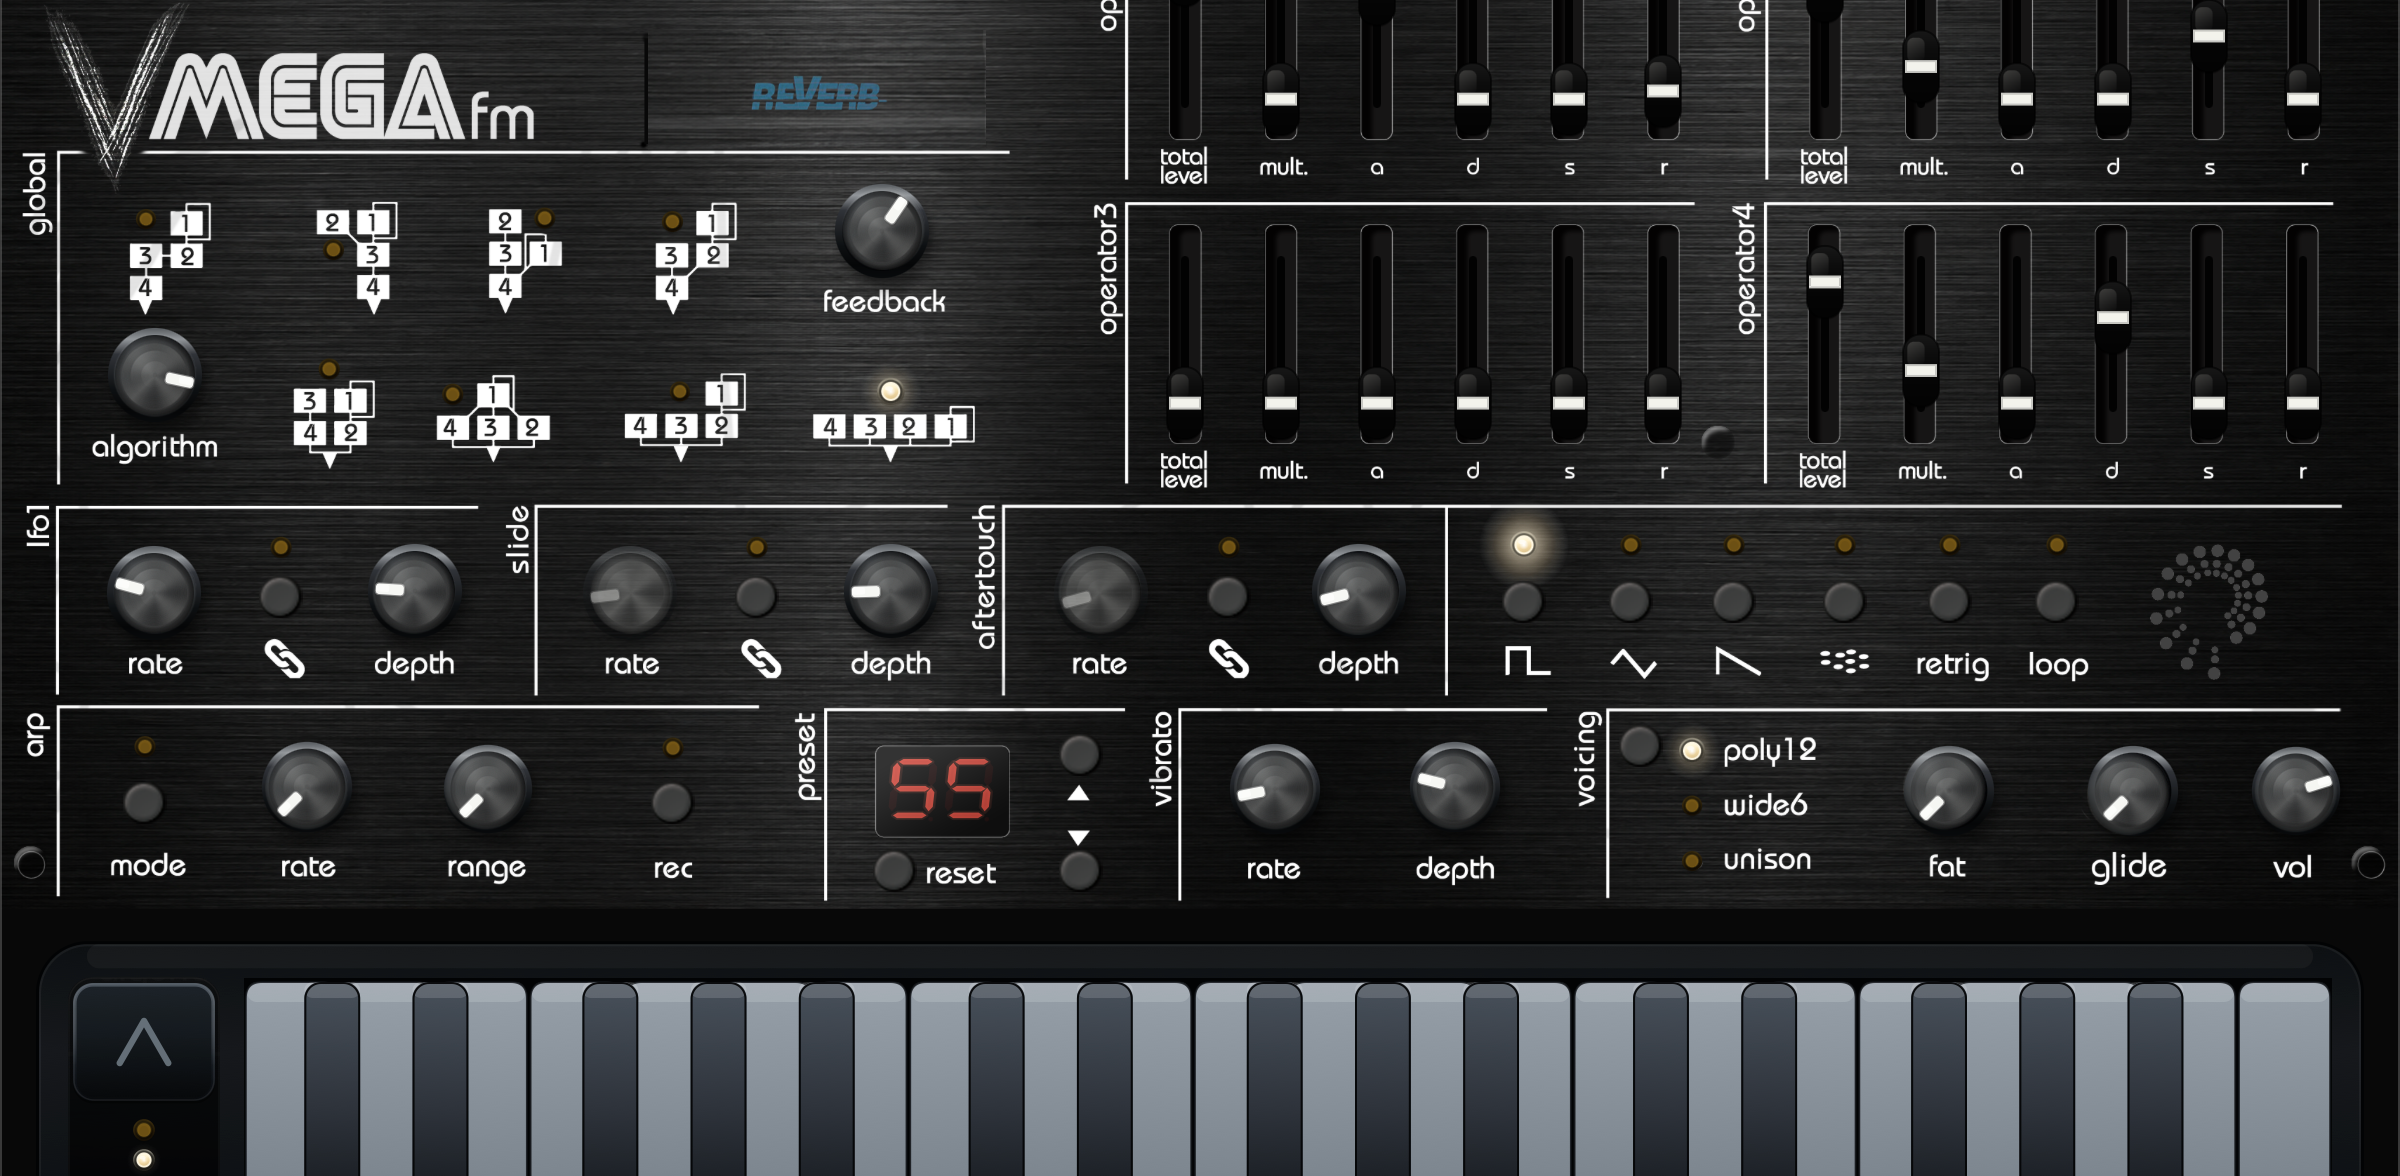Click the lfo1 link chain icon
This screenshot has height=1176, width=2400.
284,660
